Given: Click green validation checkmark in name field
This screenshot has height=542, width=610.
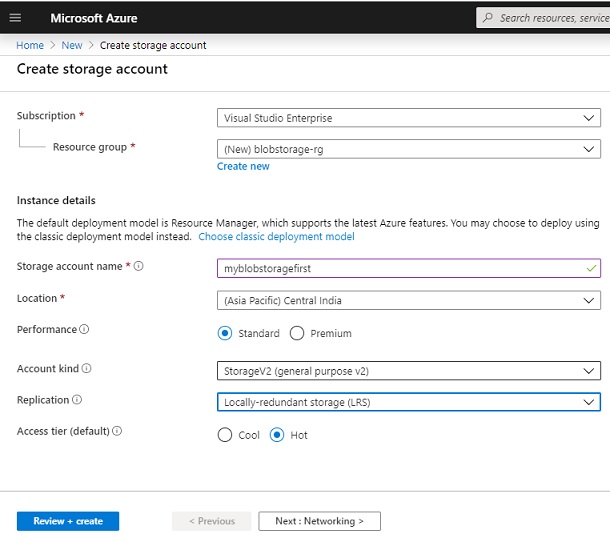Looking at the screenshot, I should click(591, 268).
